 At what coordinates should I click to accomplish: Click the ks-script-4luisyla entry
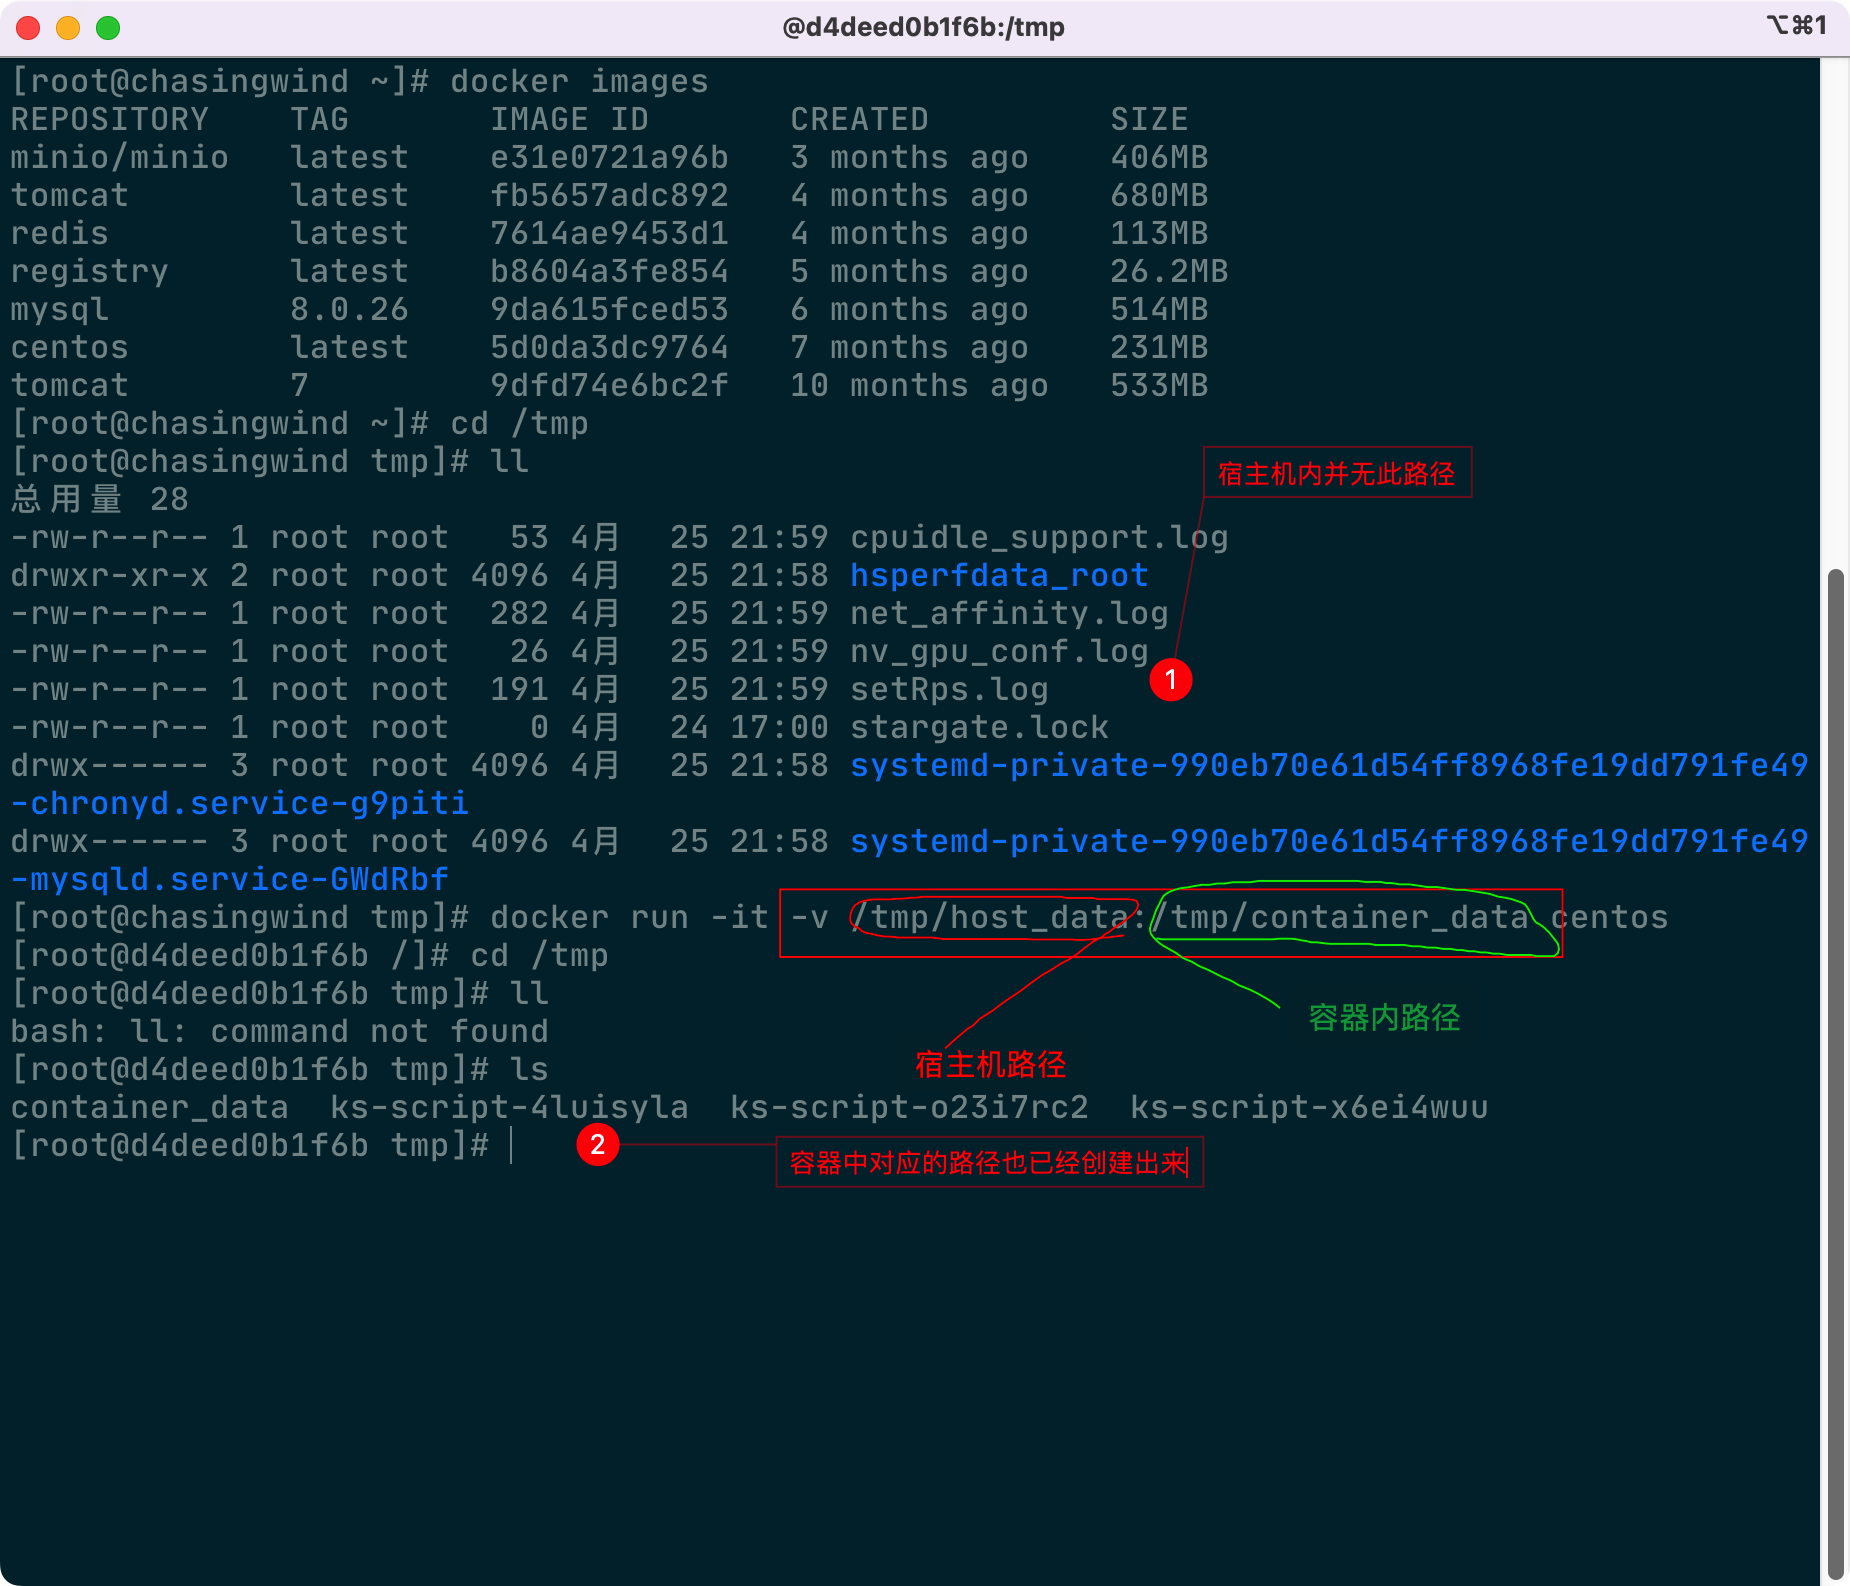[509, 1107]
